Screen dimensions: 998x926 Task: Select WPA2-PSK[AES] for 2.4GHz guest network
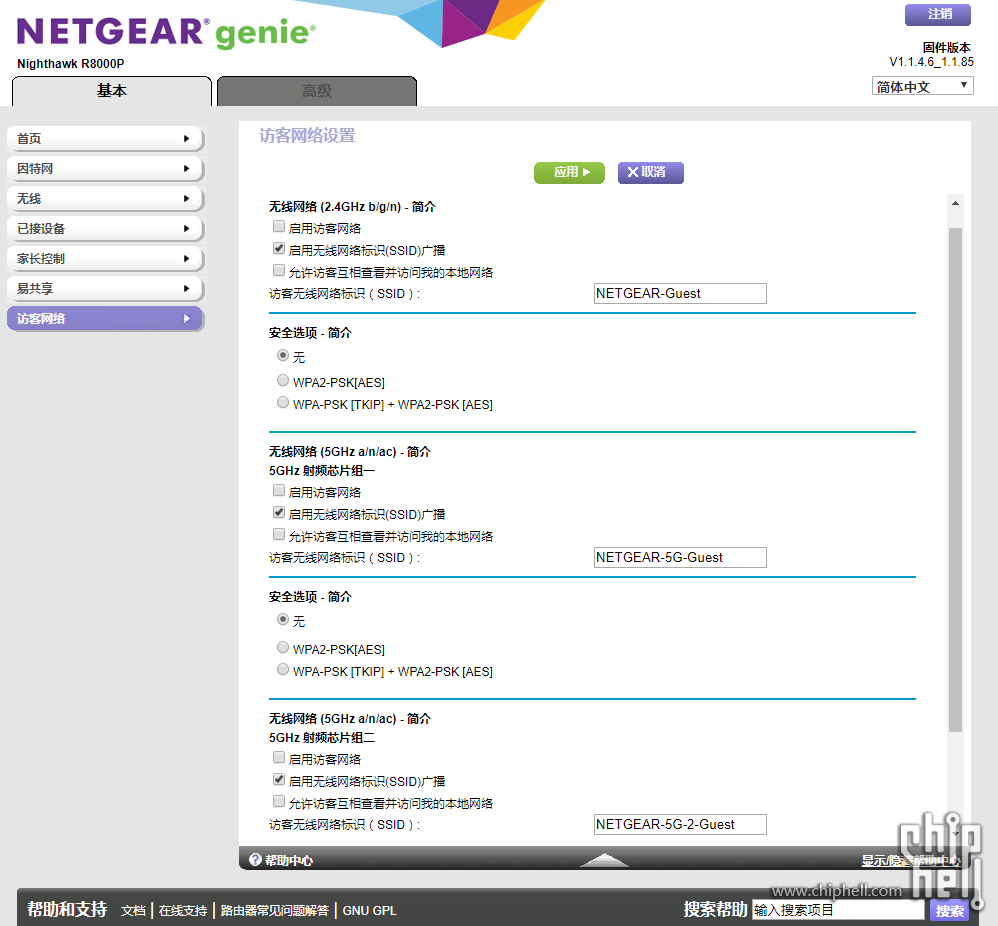283,381
